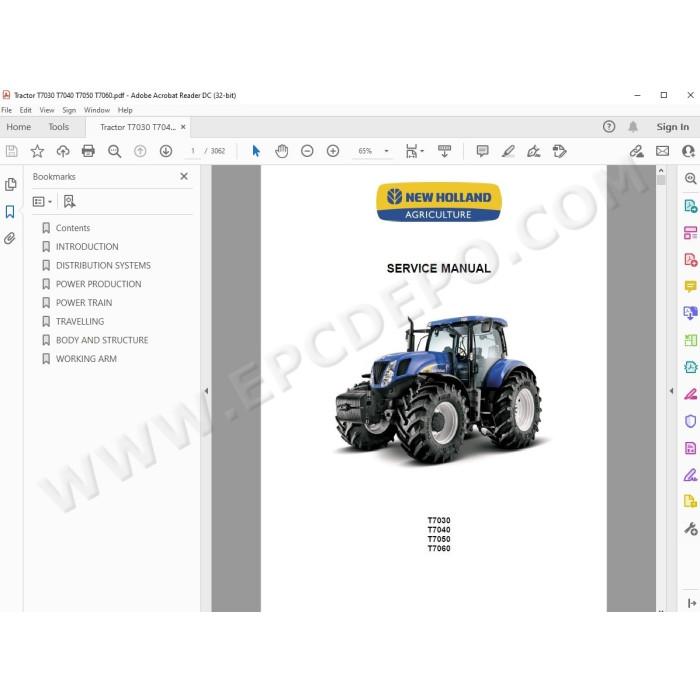This screenshot has width=700, height=700.
Task: Select the DISTRIBUTION SYSTEMS bookmark
Action: click(x=103, y=266)
